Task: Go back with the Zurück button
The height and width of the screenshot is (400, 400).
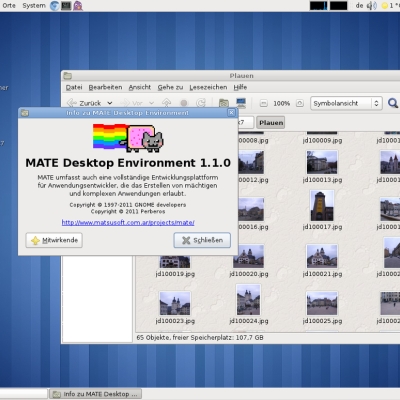Action: pyautogui.click(x=84, y=103)
